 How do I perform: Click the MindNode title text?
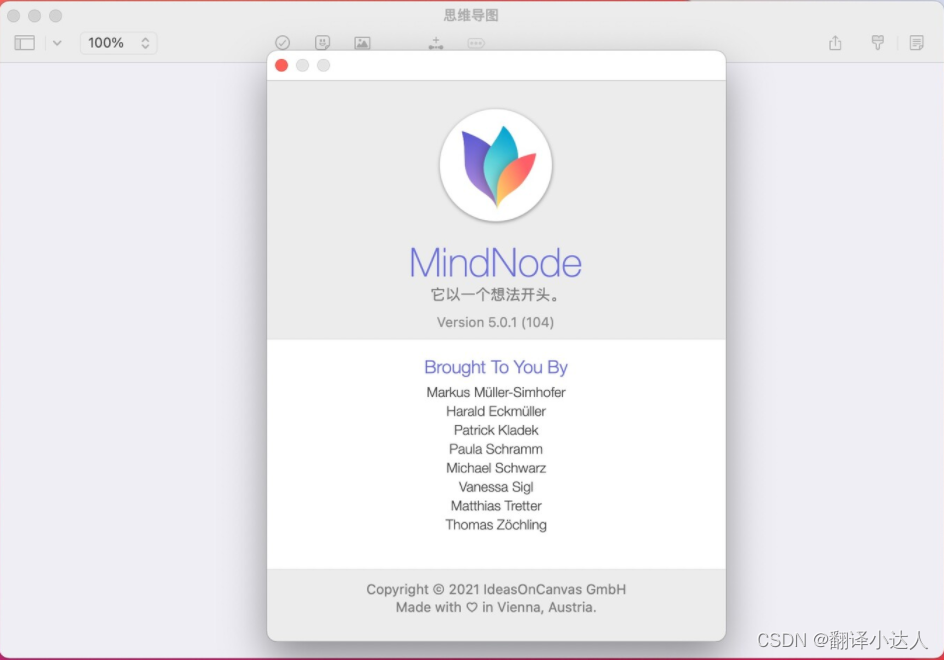point(495,263)
